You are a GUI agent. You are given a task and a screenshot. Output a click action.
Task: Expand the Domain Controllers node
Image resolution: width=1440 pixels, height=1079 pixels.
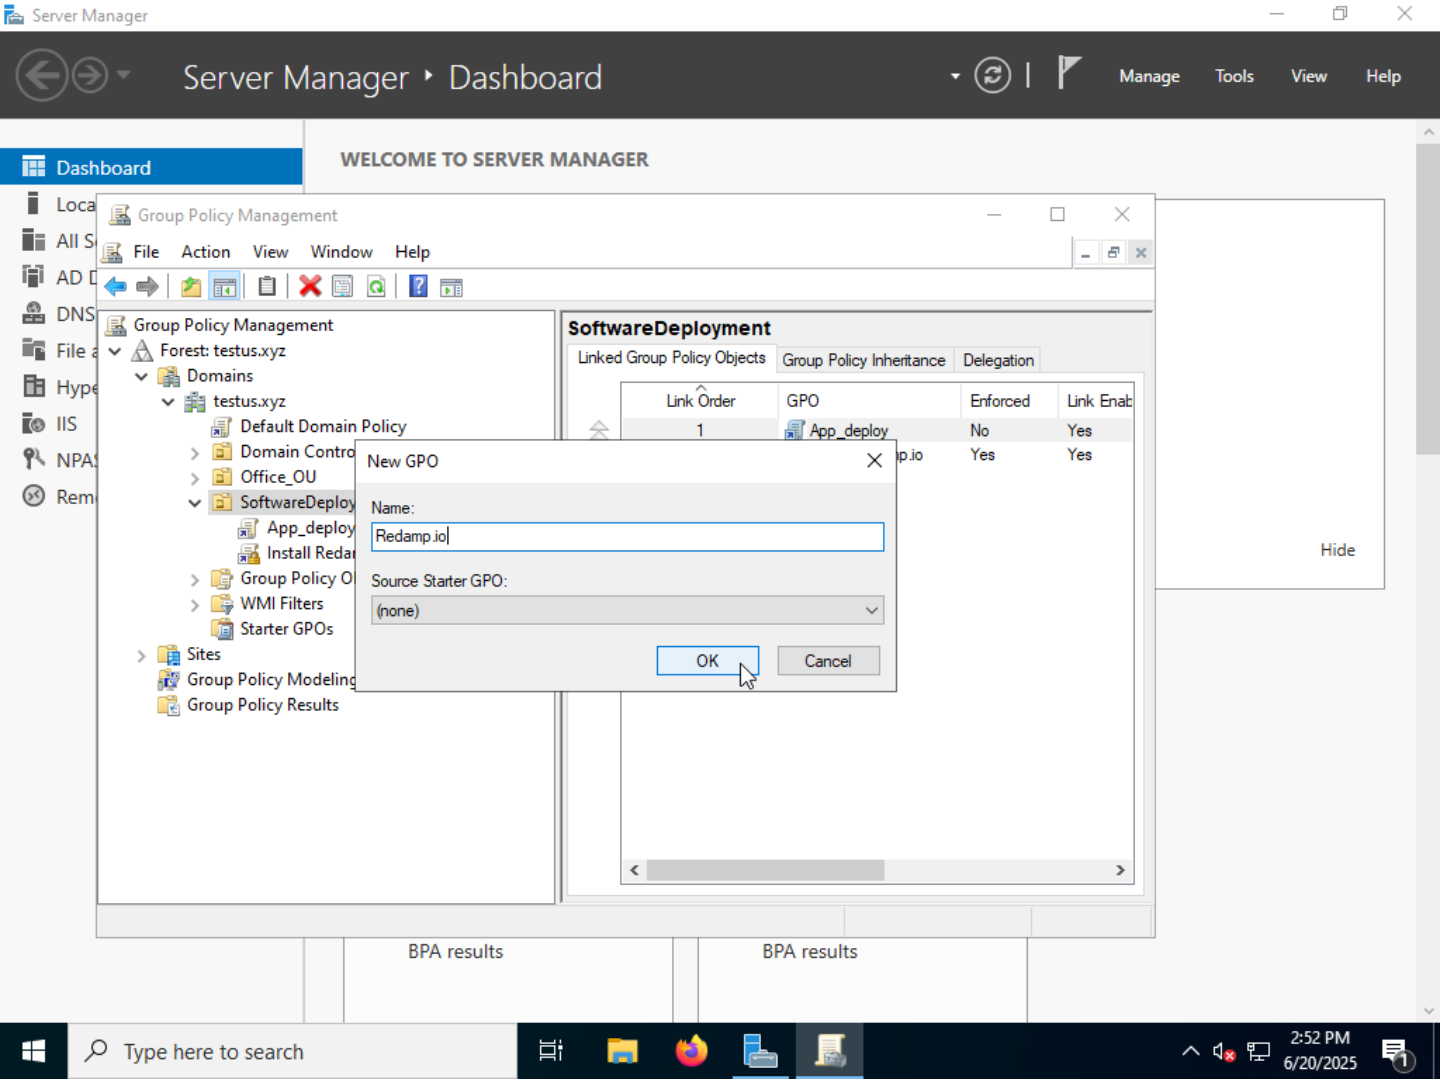pos(195,453)
